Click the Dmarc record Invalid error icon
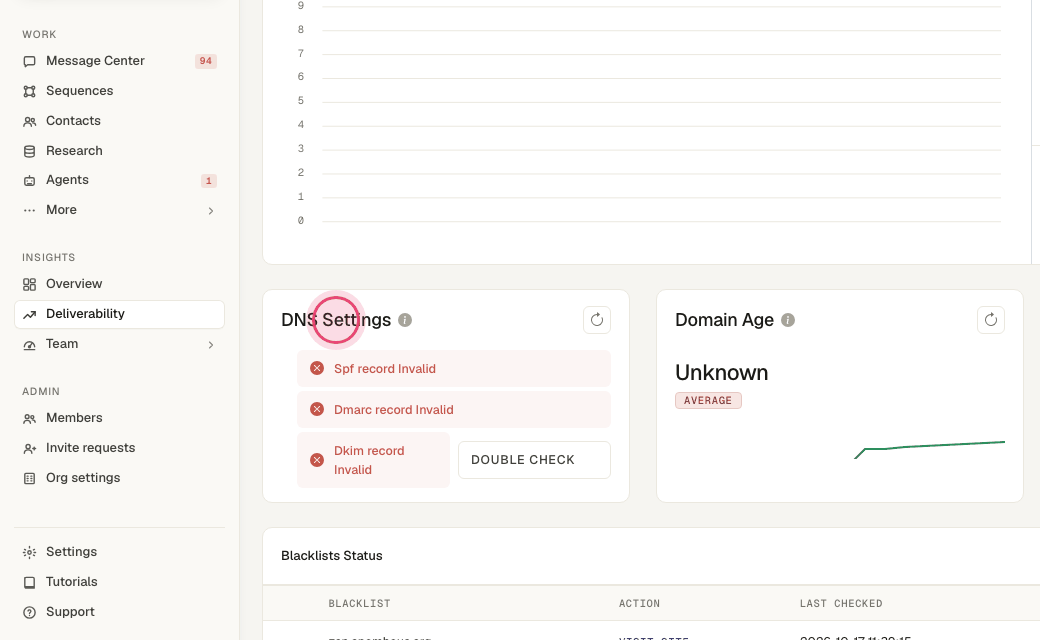Screen dimensions: 1040x640 click(317, 409)
